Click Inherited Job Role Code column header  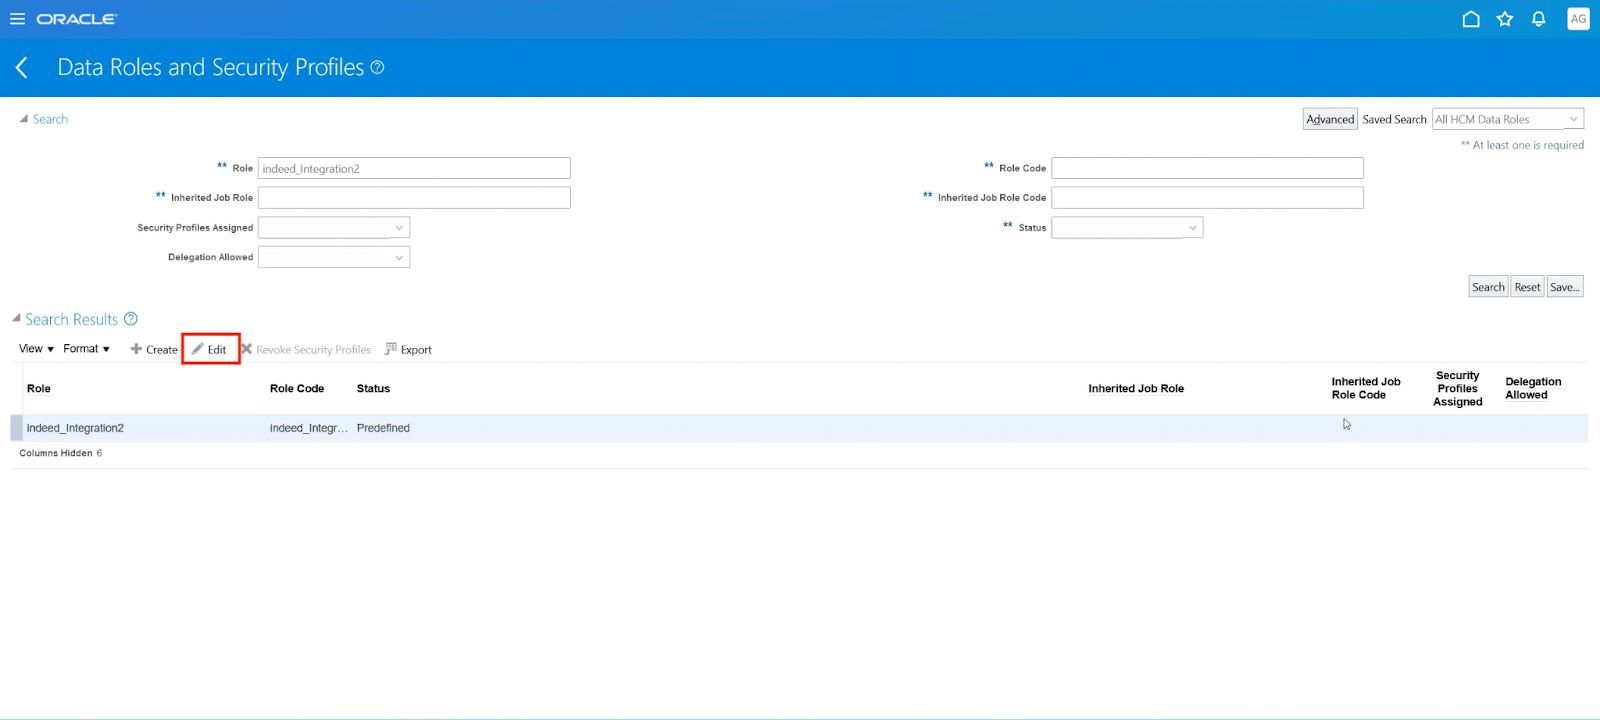coord(1366,388)
